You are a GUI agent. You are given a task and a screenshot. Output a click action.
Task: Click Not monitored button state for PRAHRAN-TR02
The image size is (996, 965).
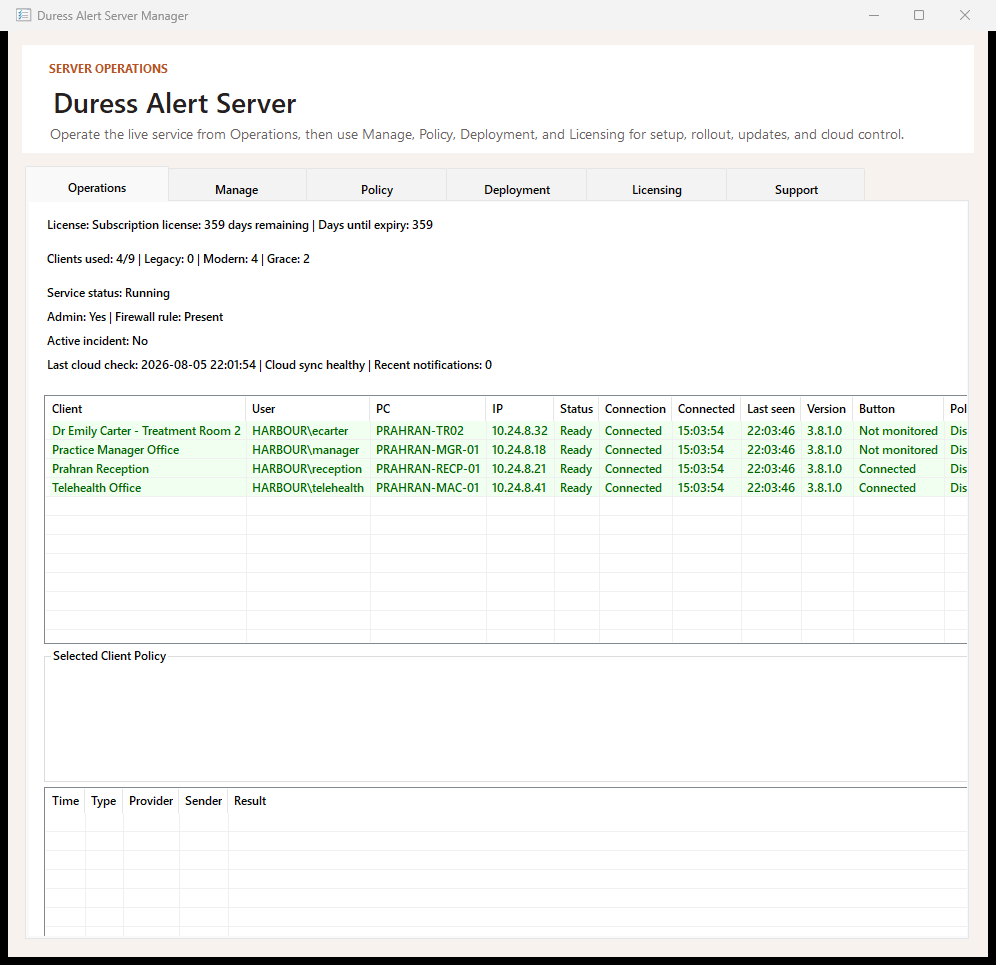[898, 431]
